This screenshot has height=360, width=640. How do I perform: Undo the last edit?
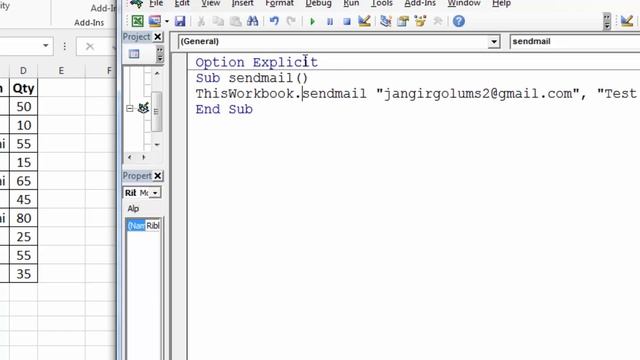click(274, 21)
